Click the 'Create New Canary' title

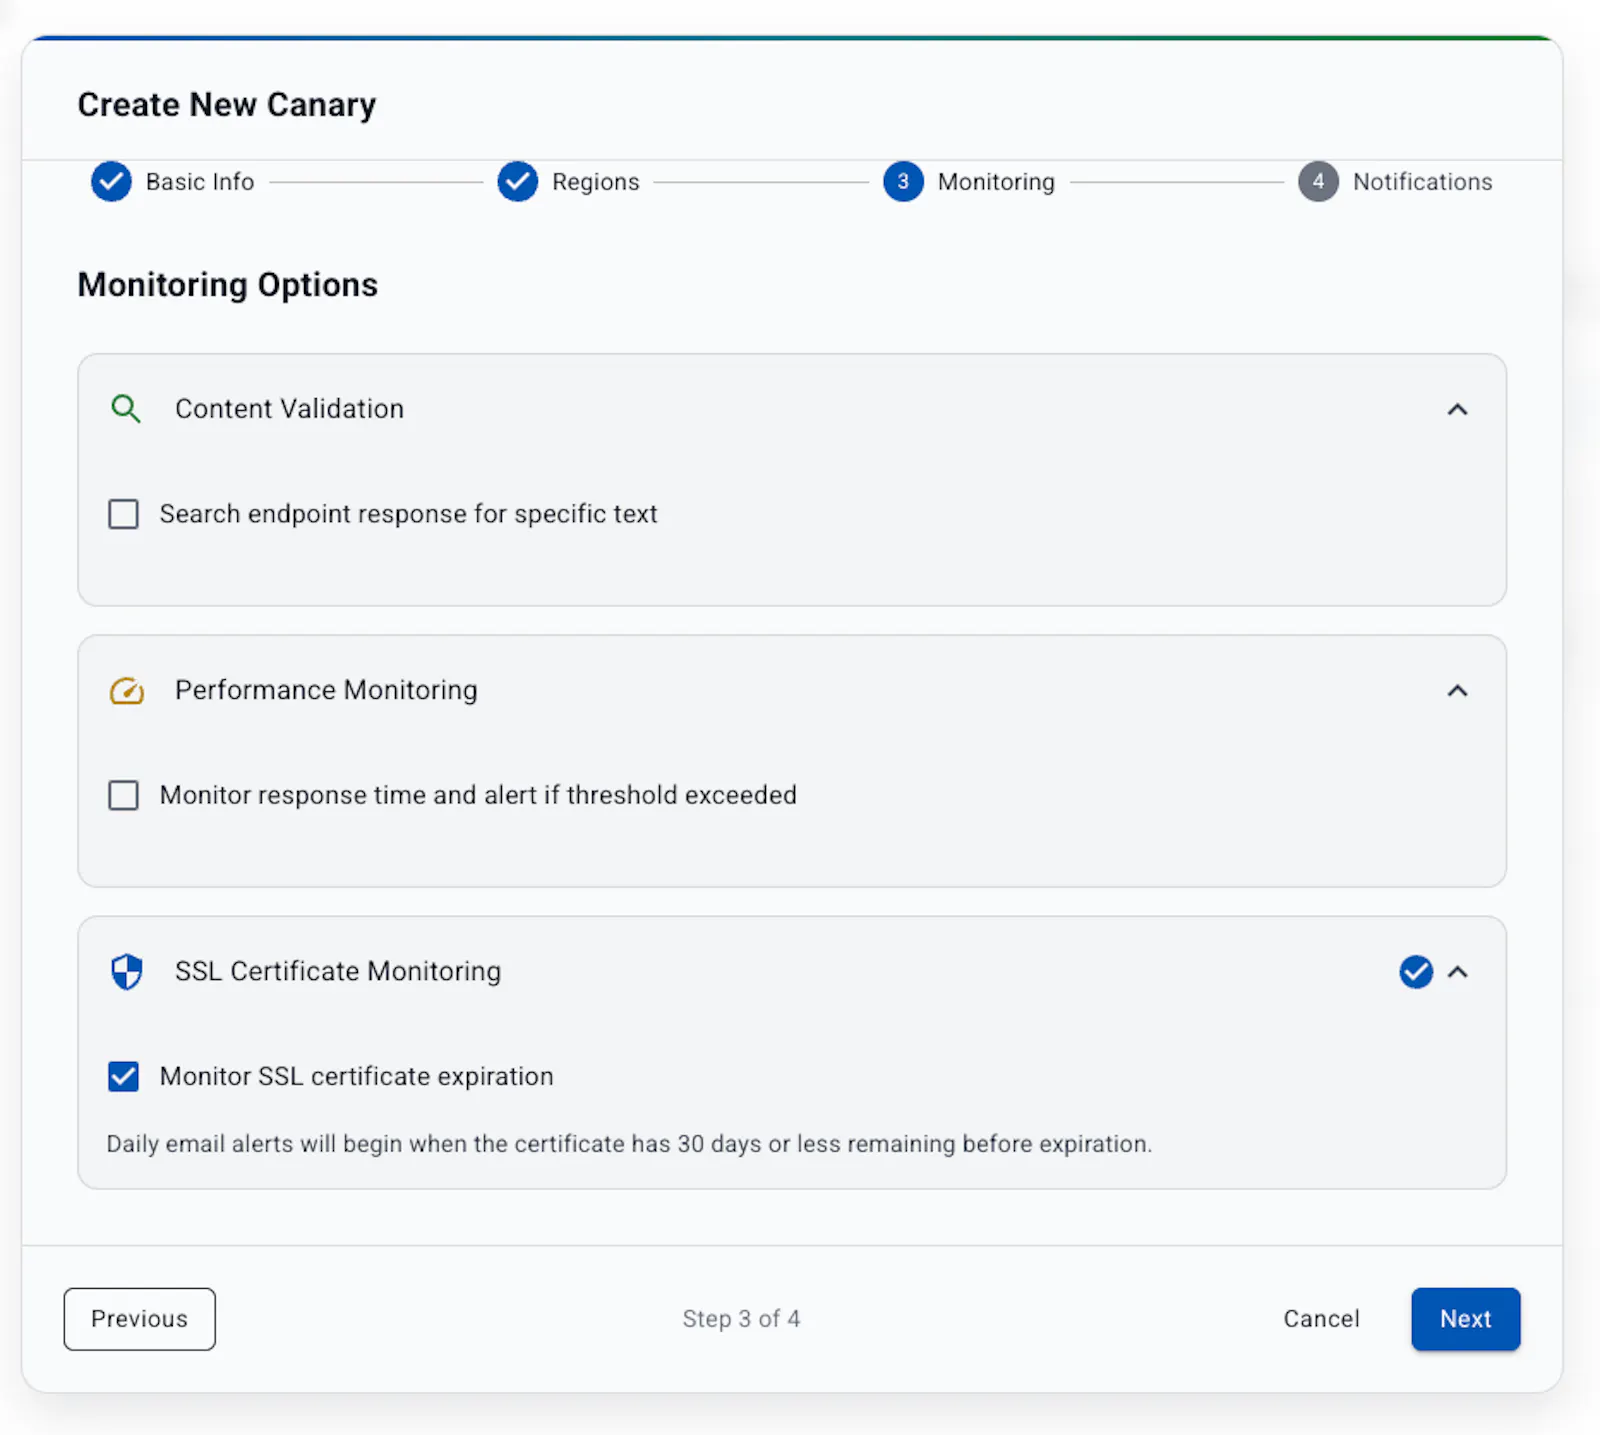pos(227,105)
